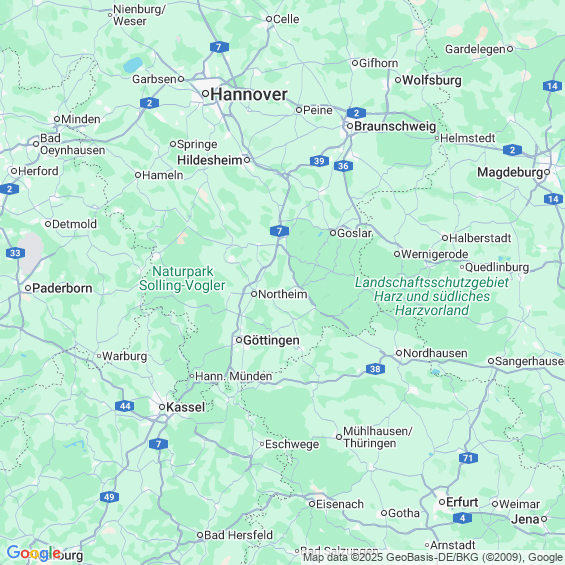
Task: Click the A4 highway shield near Erfurt
Action: tap(463, 518)
